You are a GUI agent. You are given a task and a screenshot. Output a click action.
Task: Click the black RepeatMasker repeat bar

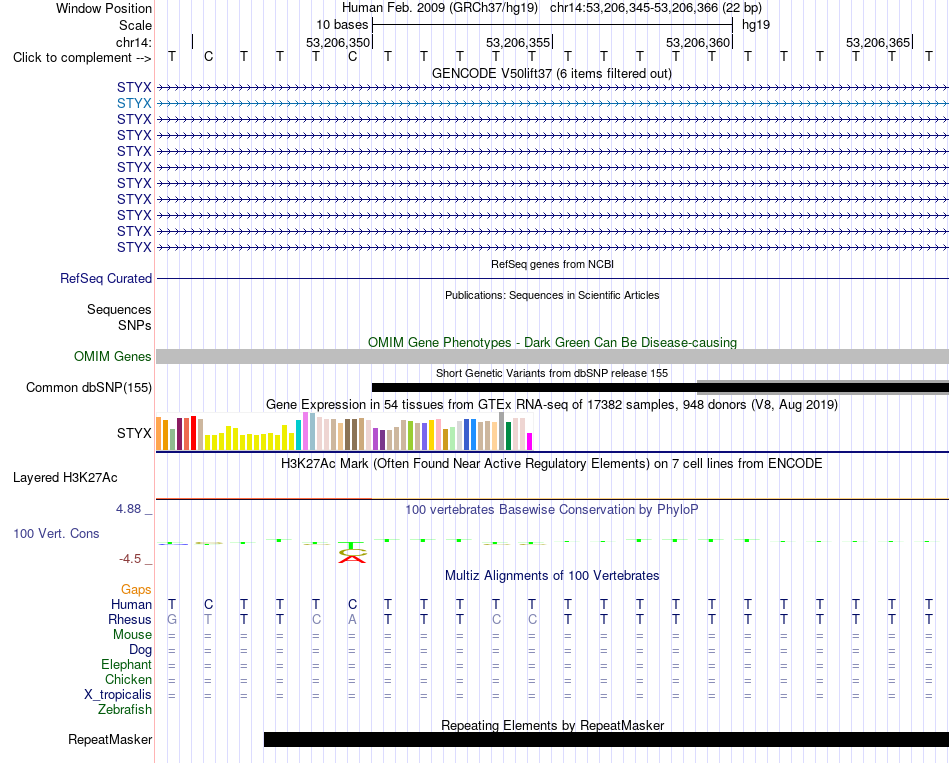click(x=606, y=739)
